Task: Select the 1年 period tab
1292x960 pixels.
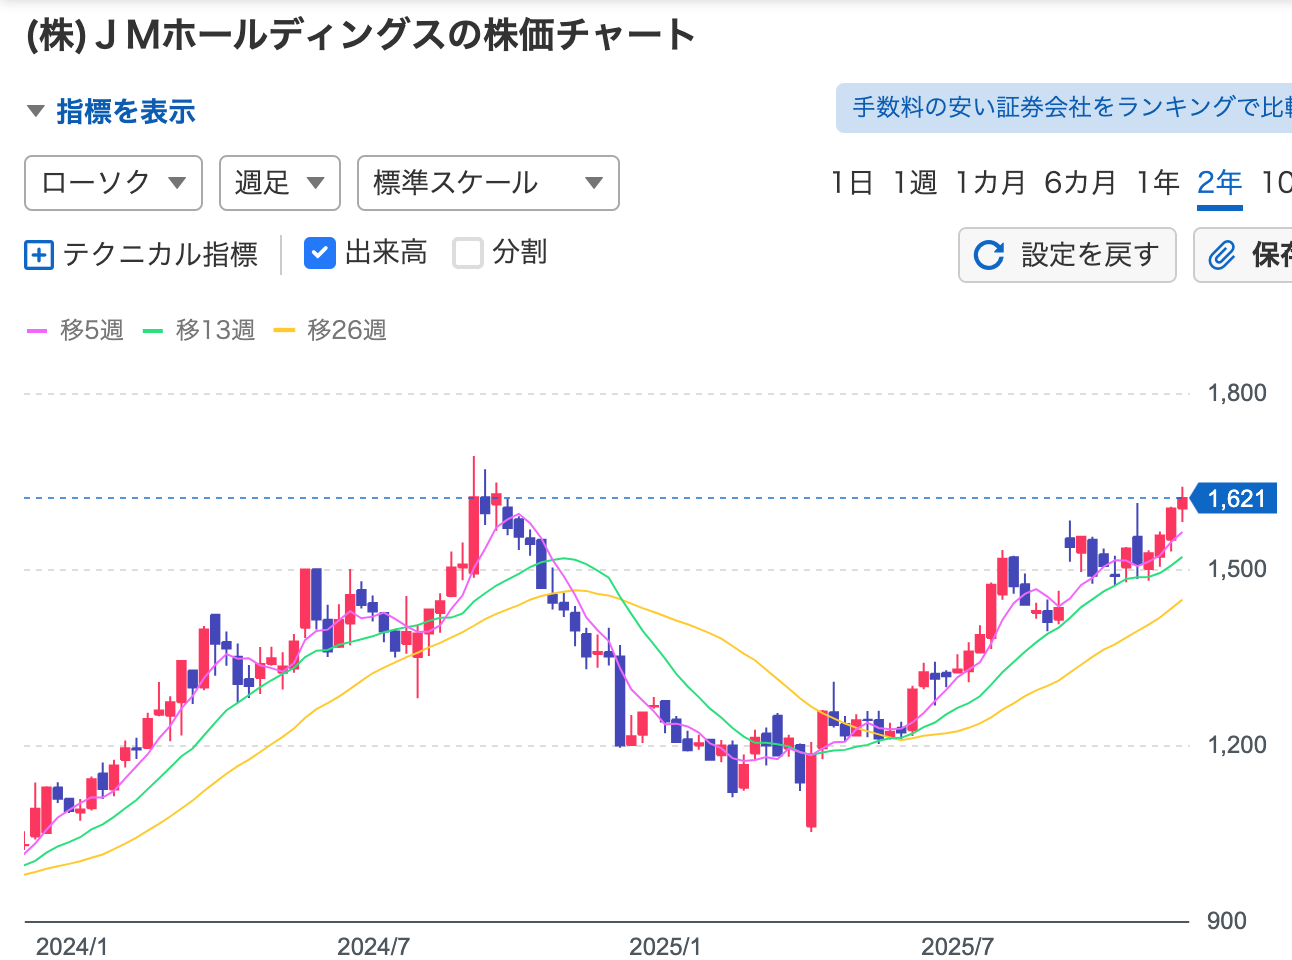Action: (1157, 183)
